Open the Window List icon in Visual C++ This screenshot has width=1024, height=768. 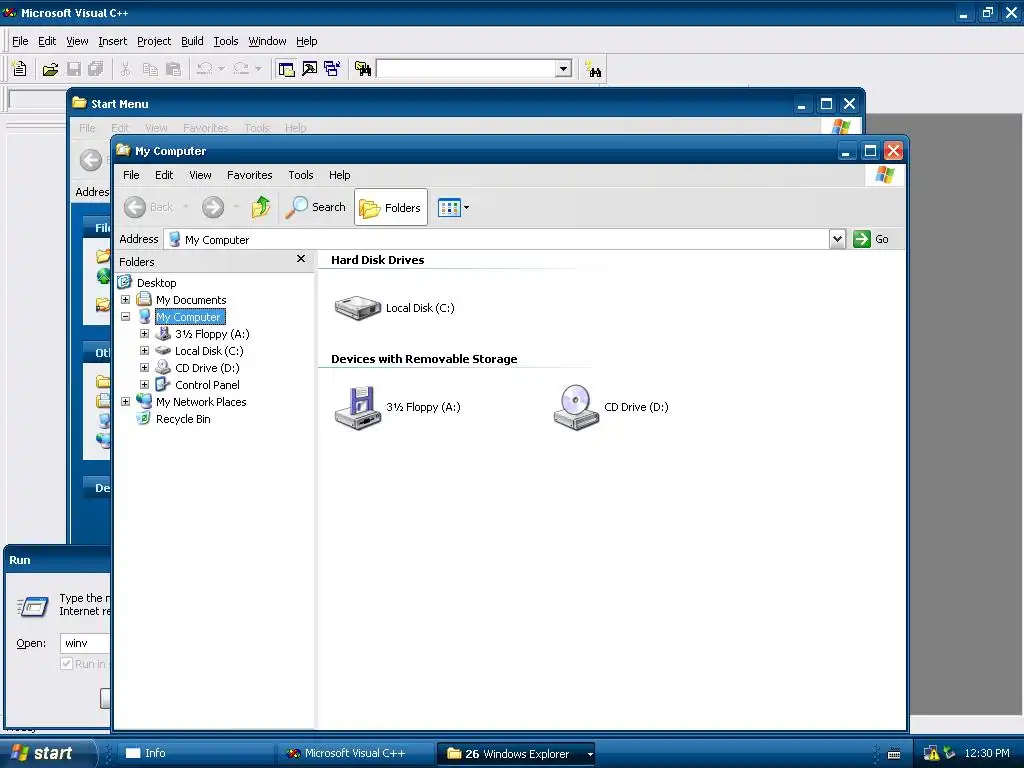click(x=332, y=69)
